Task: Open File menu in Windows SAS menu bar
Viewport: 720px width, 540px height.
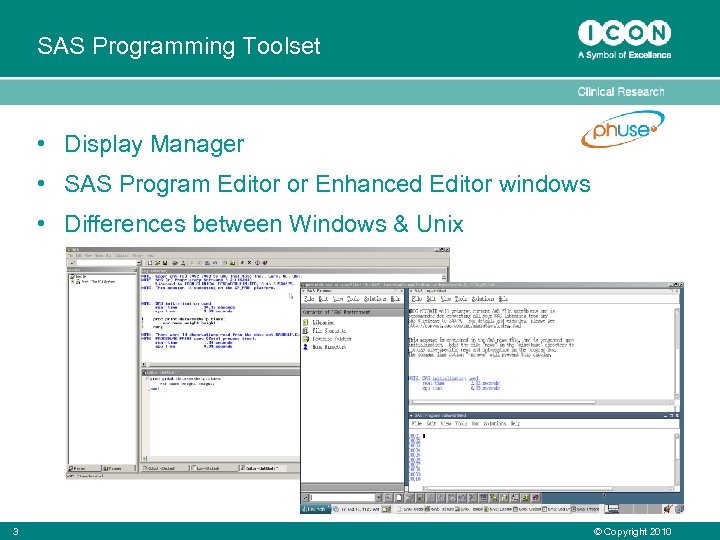Action: 70,255
